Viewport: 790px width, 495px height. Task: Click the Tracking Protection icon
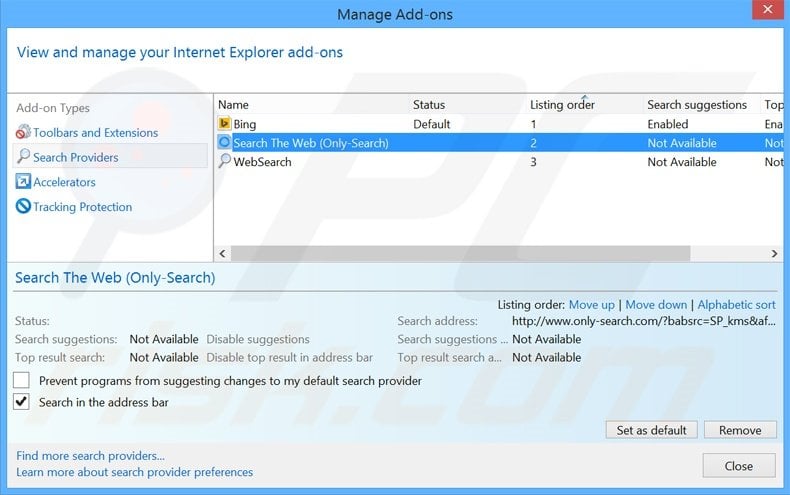tap(23, 206)
